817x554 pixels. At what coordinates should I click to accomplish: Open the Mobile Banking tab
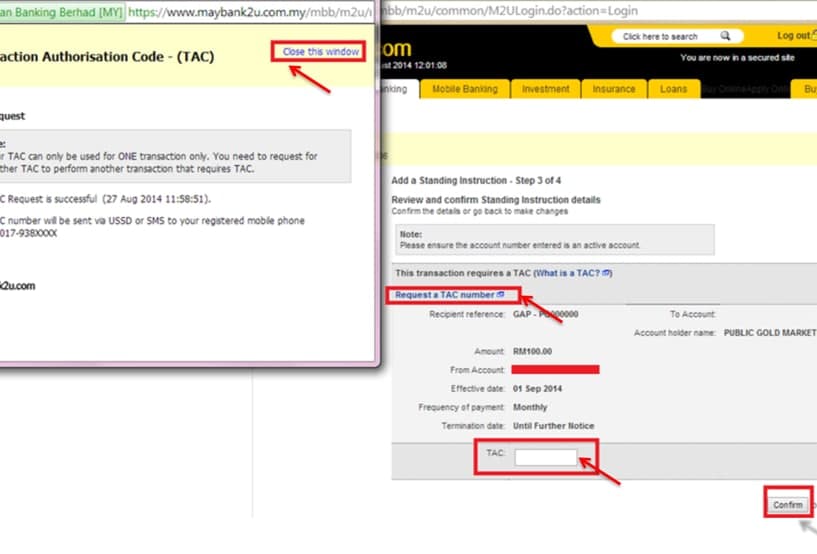click(465, 89)
